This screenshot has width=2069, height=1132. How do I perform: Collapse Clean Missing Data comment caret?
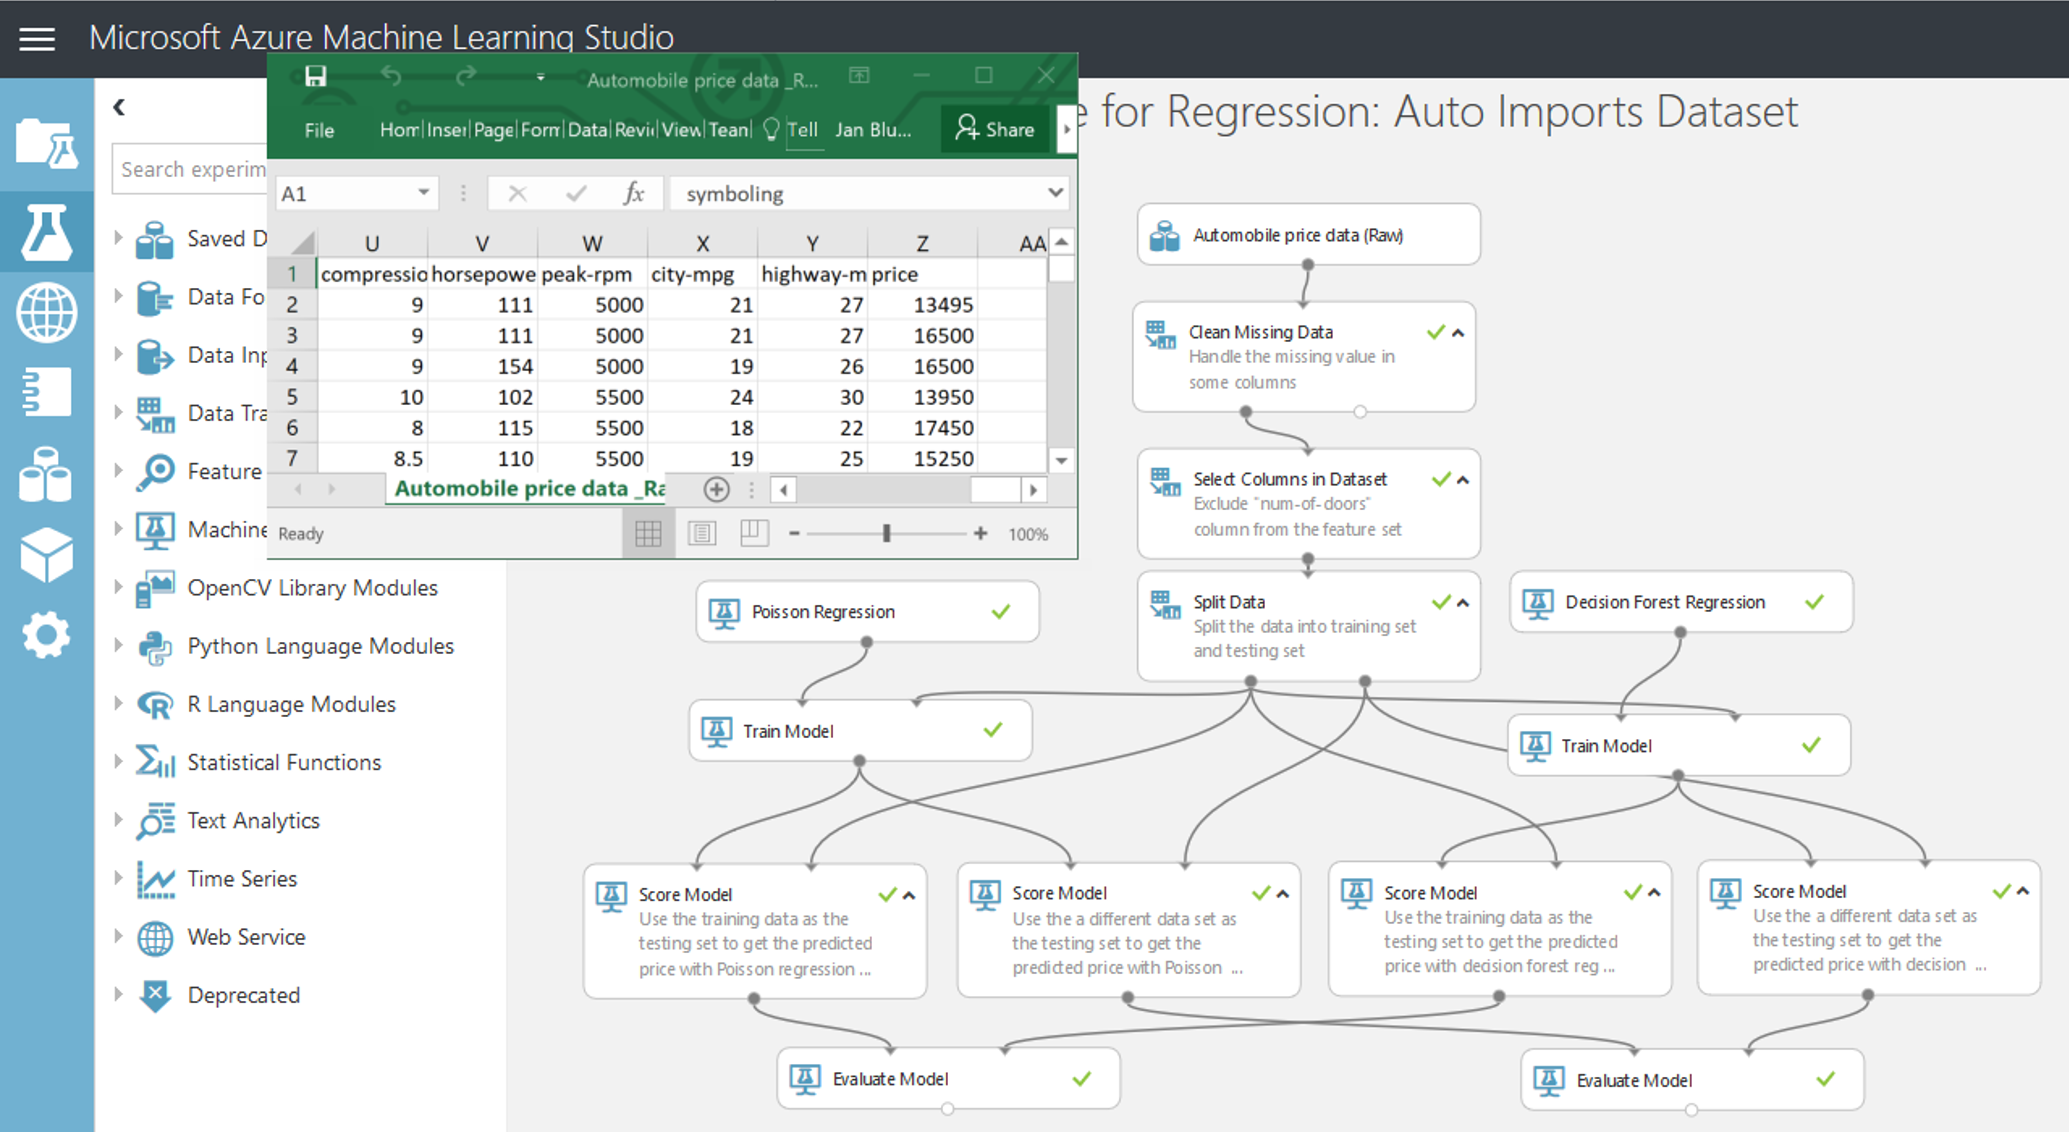point(1459,333)
